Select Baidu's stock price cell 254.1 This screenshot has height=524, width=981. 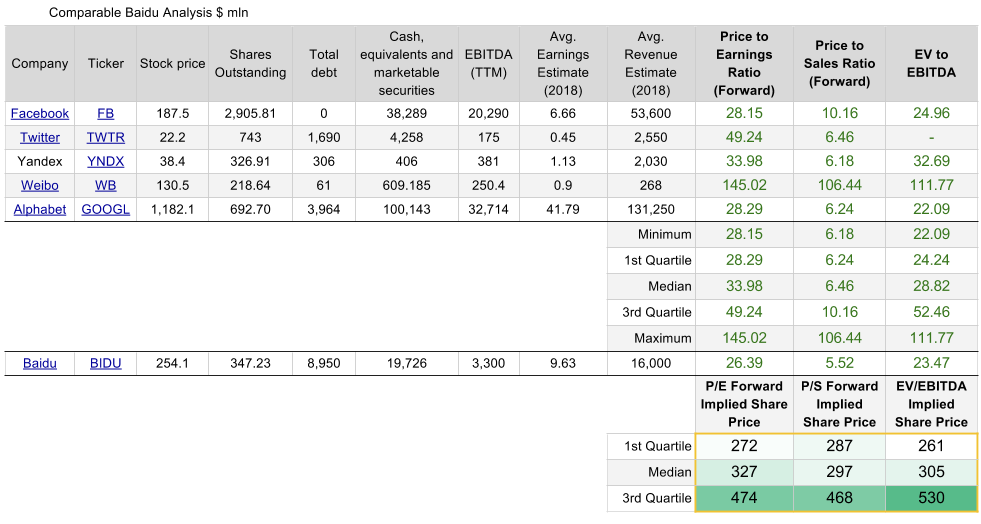[x=170, y=363]
